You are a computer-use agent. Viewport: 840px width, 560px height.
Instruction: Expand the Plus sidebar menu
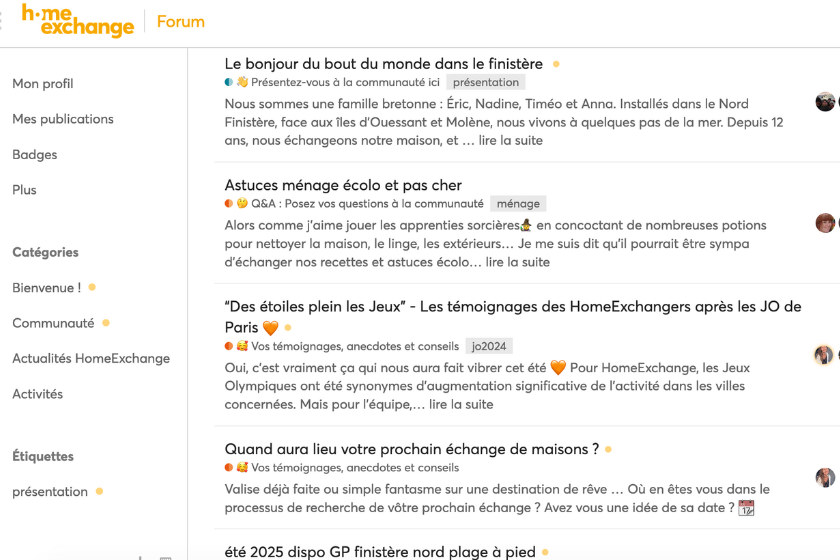click(x=24, y=190)
